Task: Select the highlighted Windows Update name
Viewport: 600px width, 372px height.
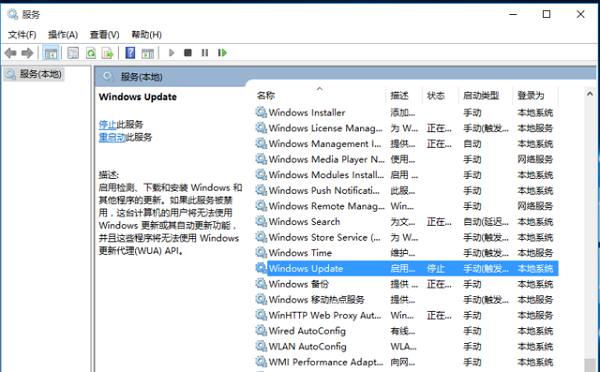Action: point(306,268)
